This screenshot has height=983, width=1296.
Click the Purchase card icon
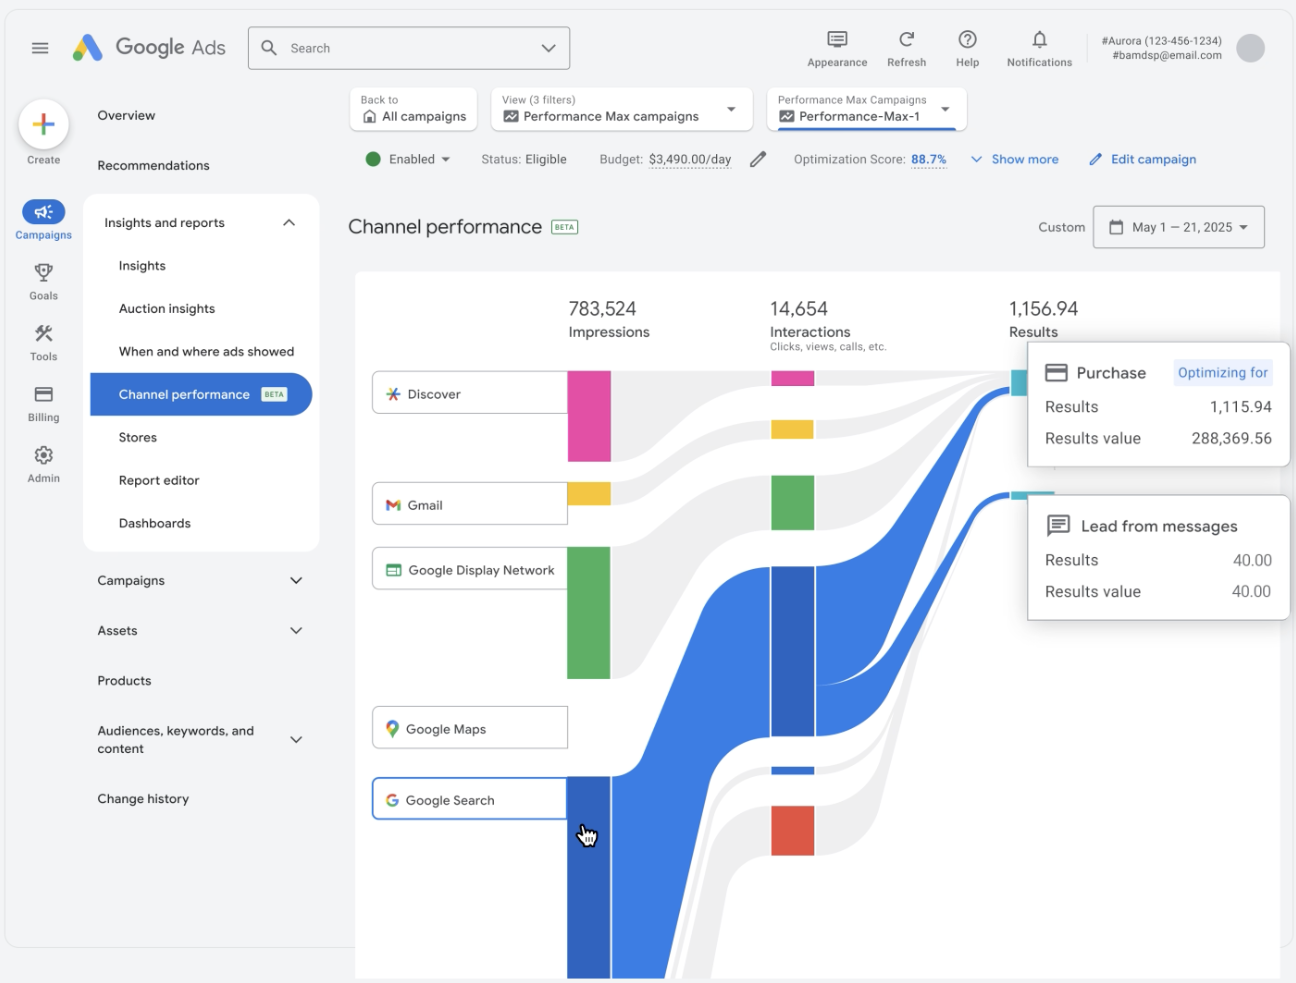pos(1056,373)
